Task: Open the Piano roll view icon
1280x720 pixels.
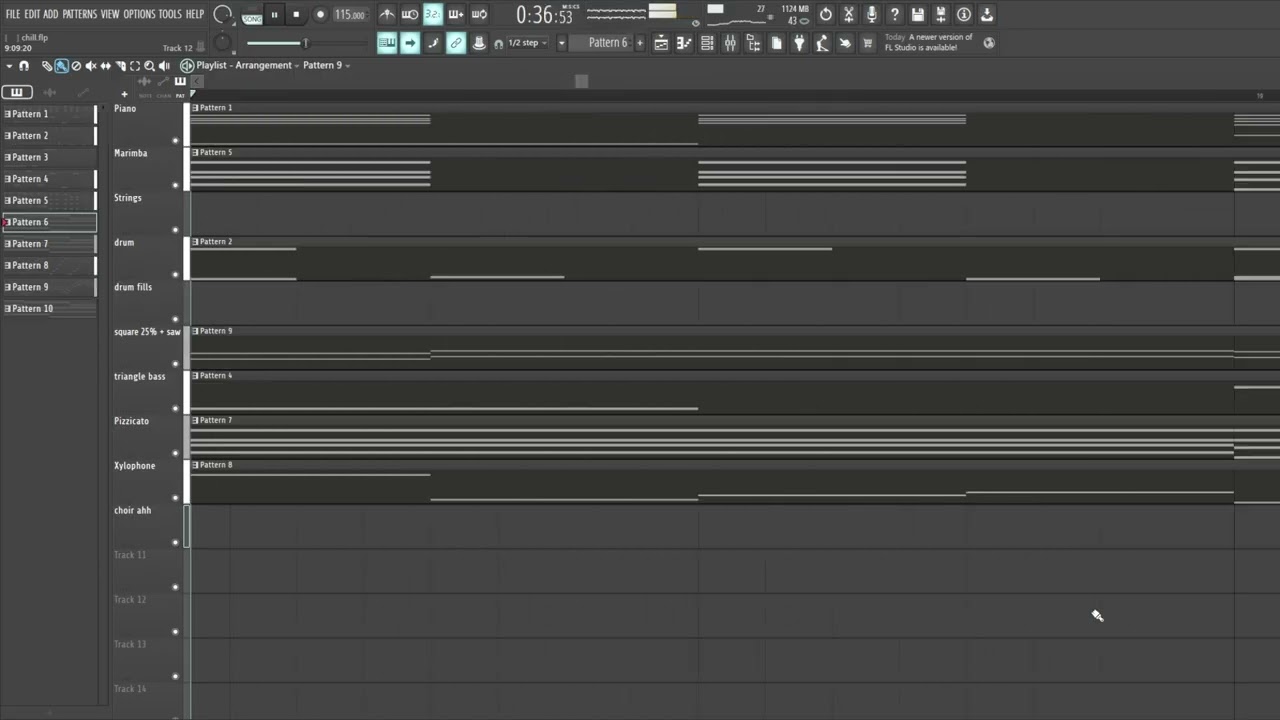Action: [x=684, y=43]
